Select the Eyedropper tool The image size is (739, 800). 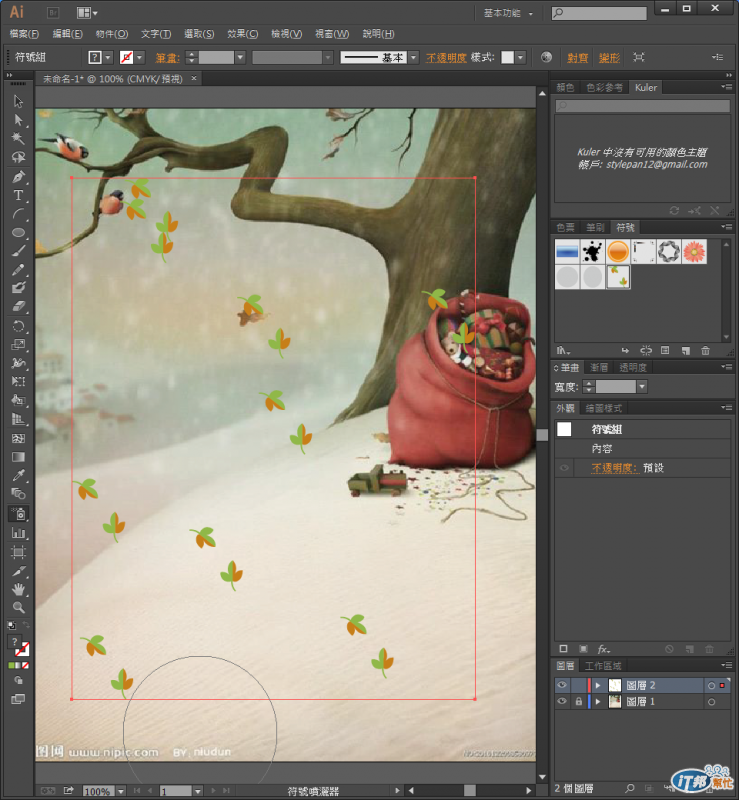(18, 476)
